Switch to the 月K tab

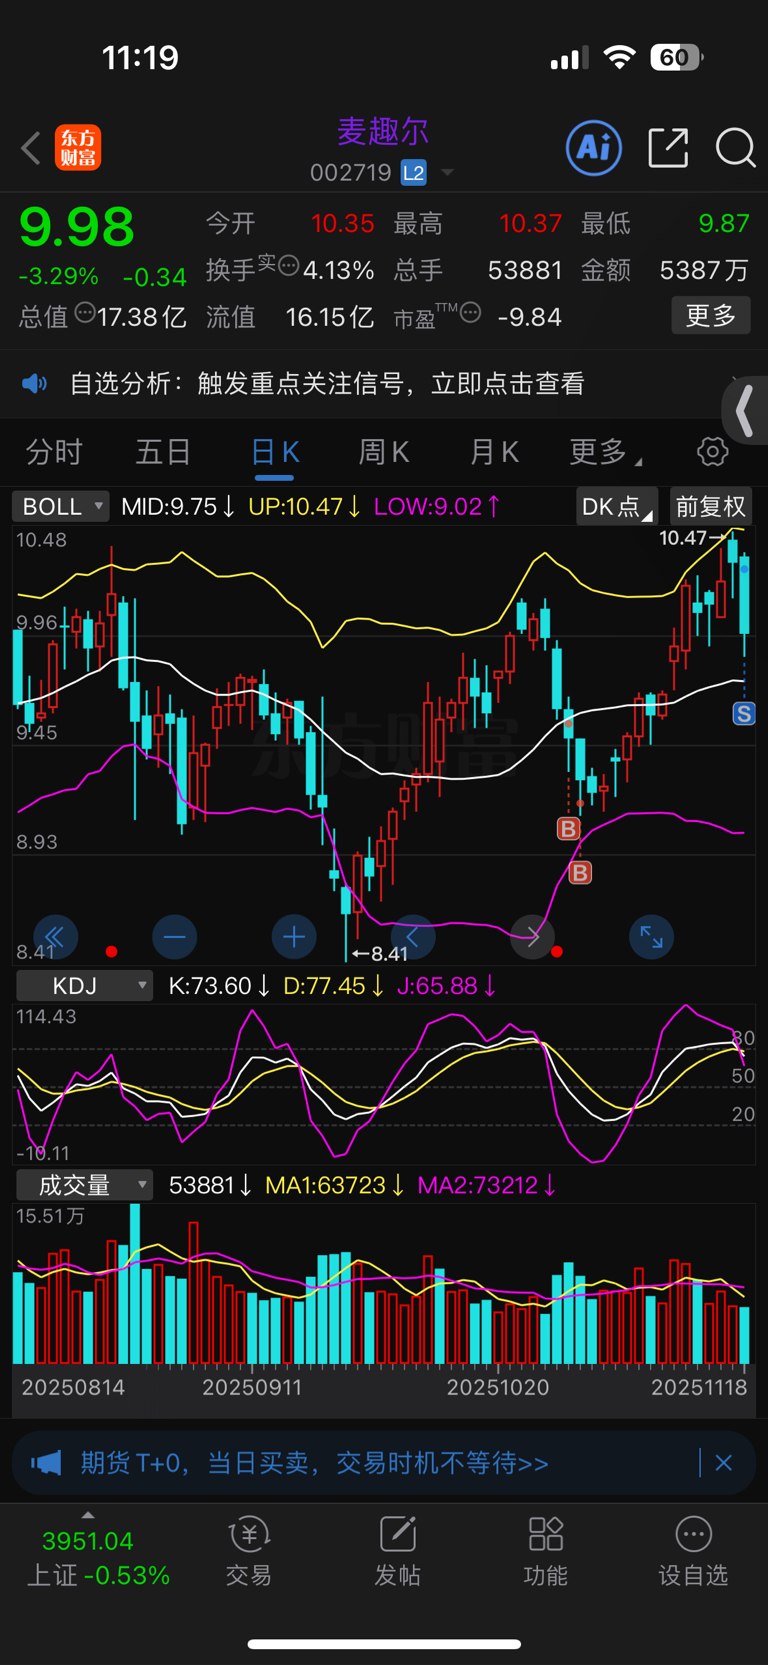(x=494, y=452)
